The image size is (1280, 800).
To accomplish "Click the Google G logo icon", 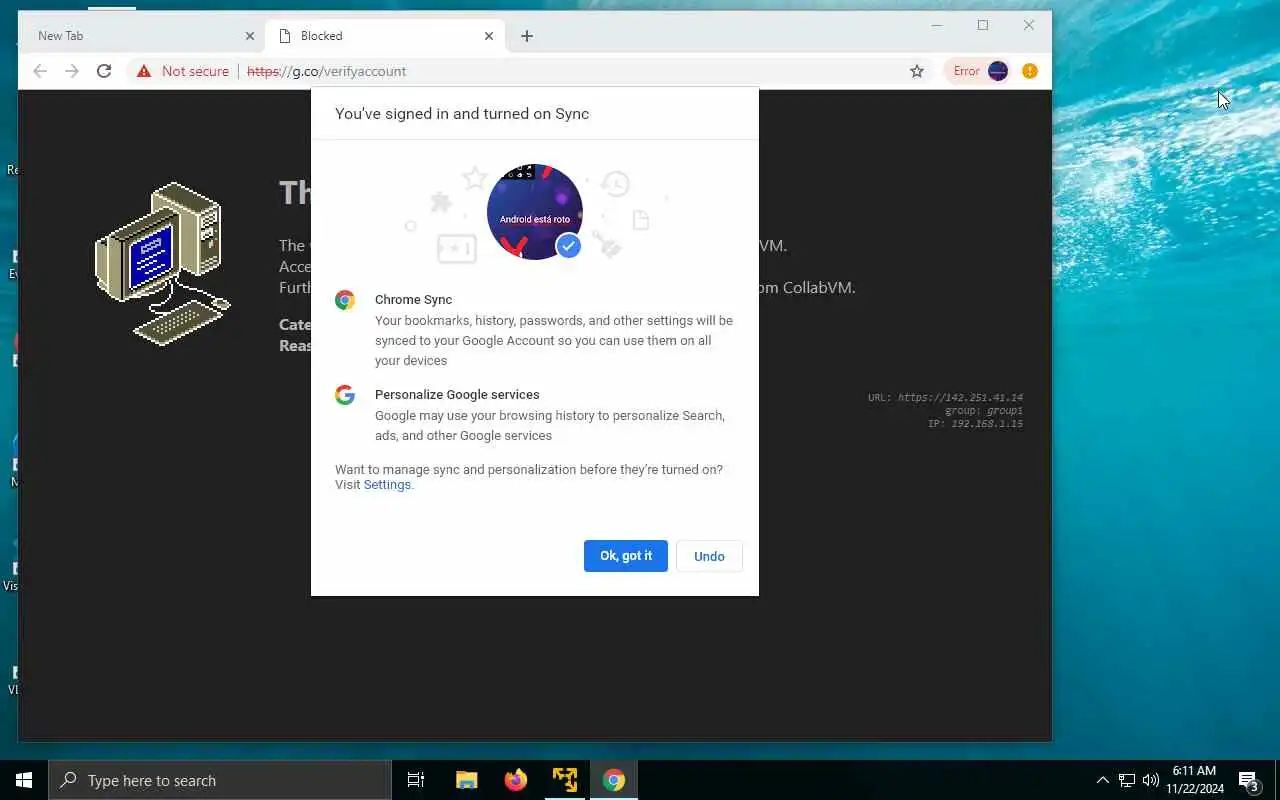I will (x=345, y=395).
